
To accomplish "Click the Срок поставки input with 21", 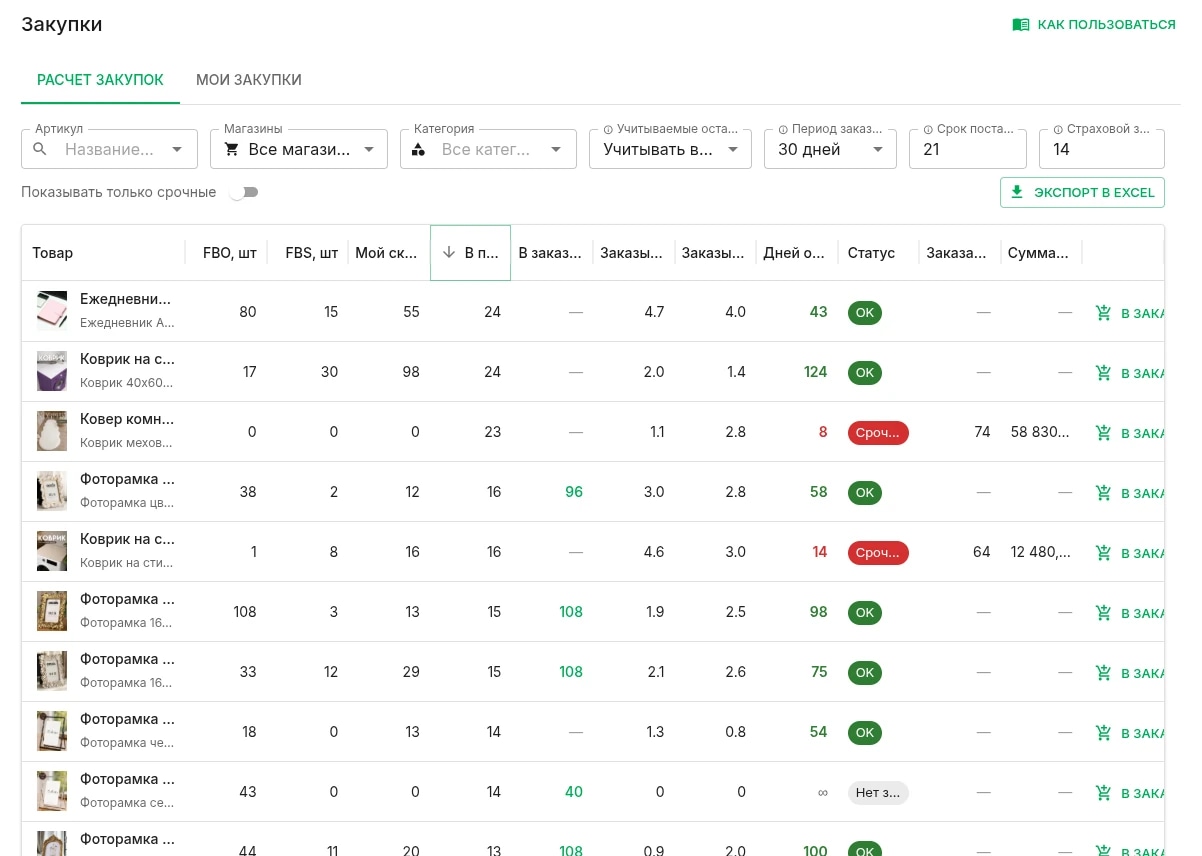I will click(968, 149).
